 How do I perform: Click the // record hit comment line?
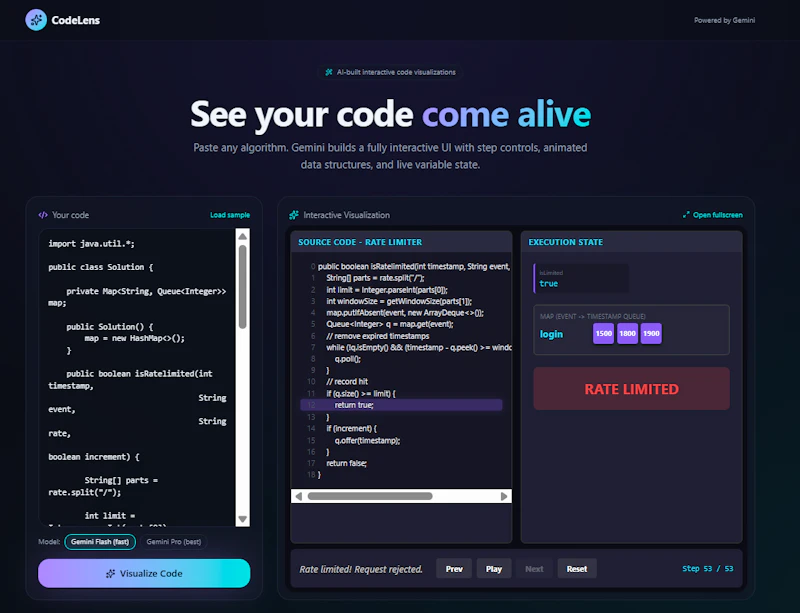(347, 381)
